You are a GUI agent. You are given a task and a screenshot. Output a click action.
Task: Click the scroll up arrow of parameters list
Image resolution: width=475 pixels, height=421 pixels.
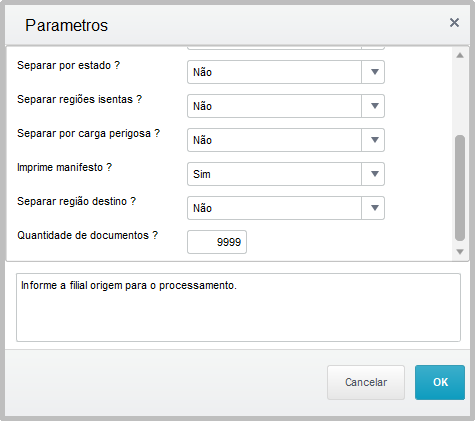(460, 55)
